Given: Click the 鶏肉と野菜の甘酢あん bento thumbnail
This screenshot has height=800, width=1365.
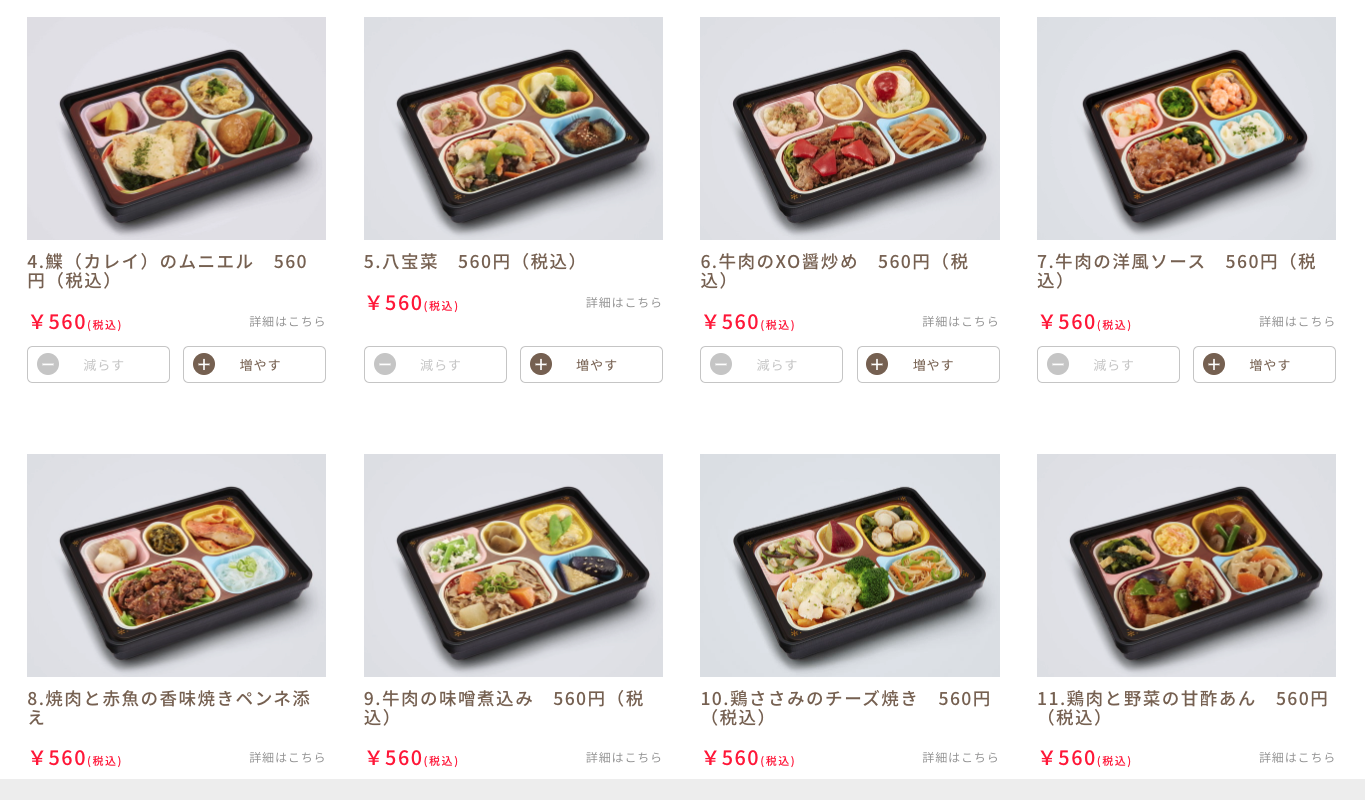Looking at the screenshot, I should [1186, 565].
